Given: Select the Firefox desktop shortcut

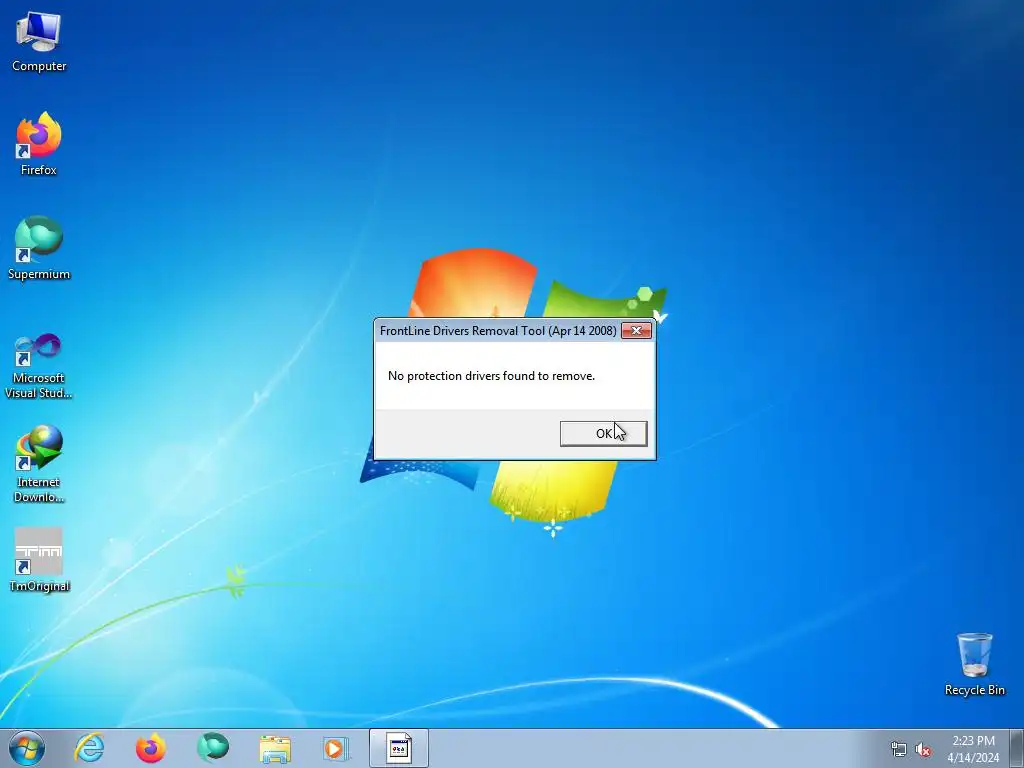Looking at the screenshot, I should pos(39,144).
